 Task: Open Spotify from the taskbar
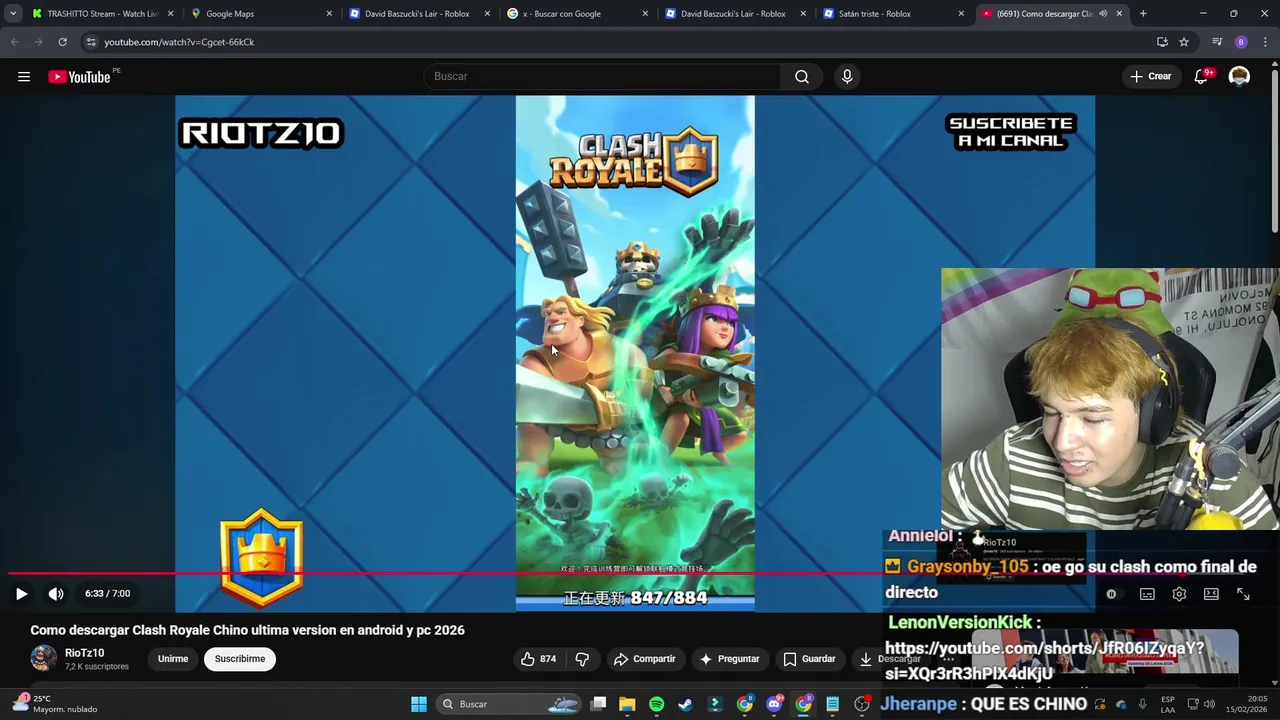(656, 704)
